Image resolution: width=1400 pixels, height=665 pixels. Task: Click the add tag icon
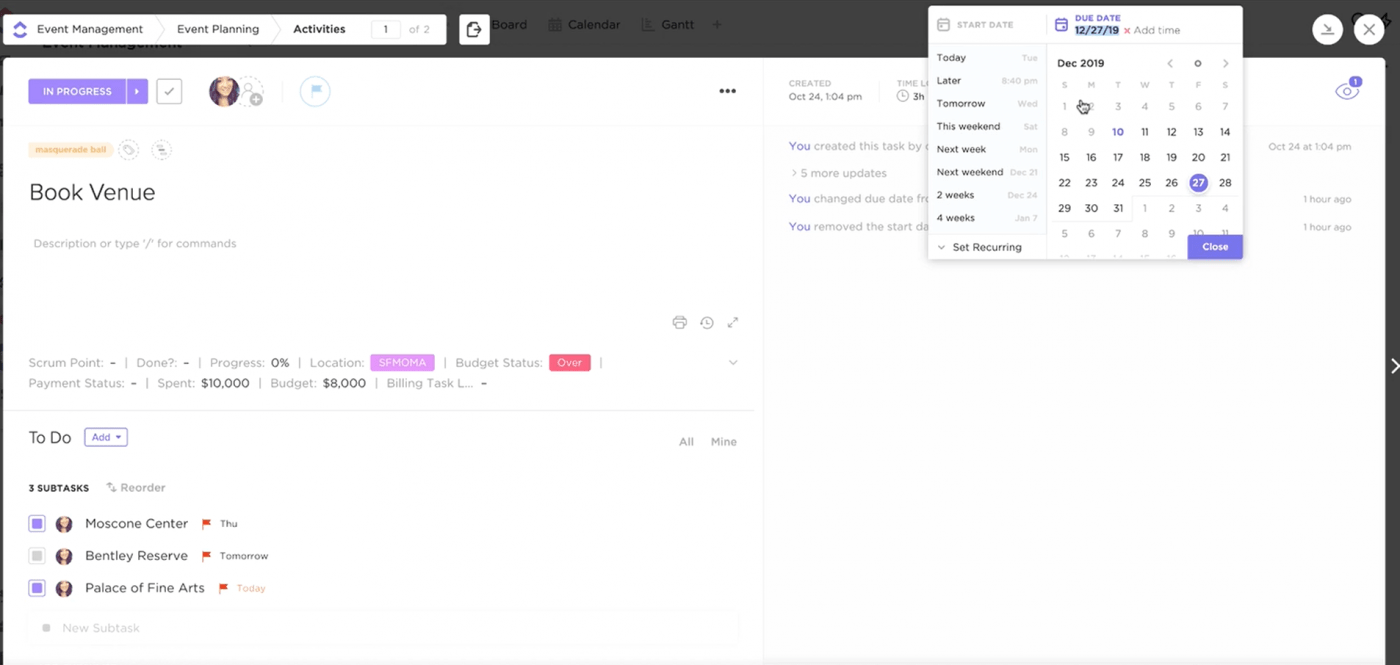(x=128, y=150)
